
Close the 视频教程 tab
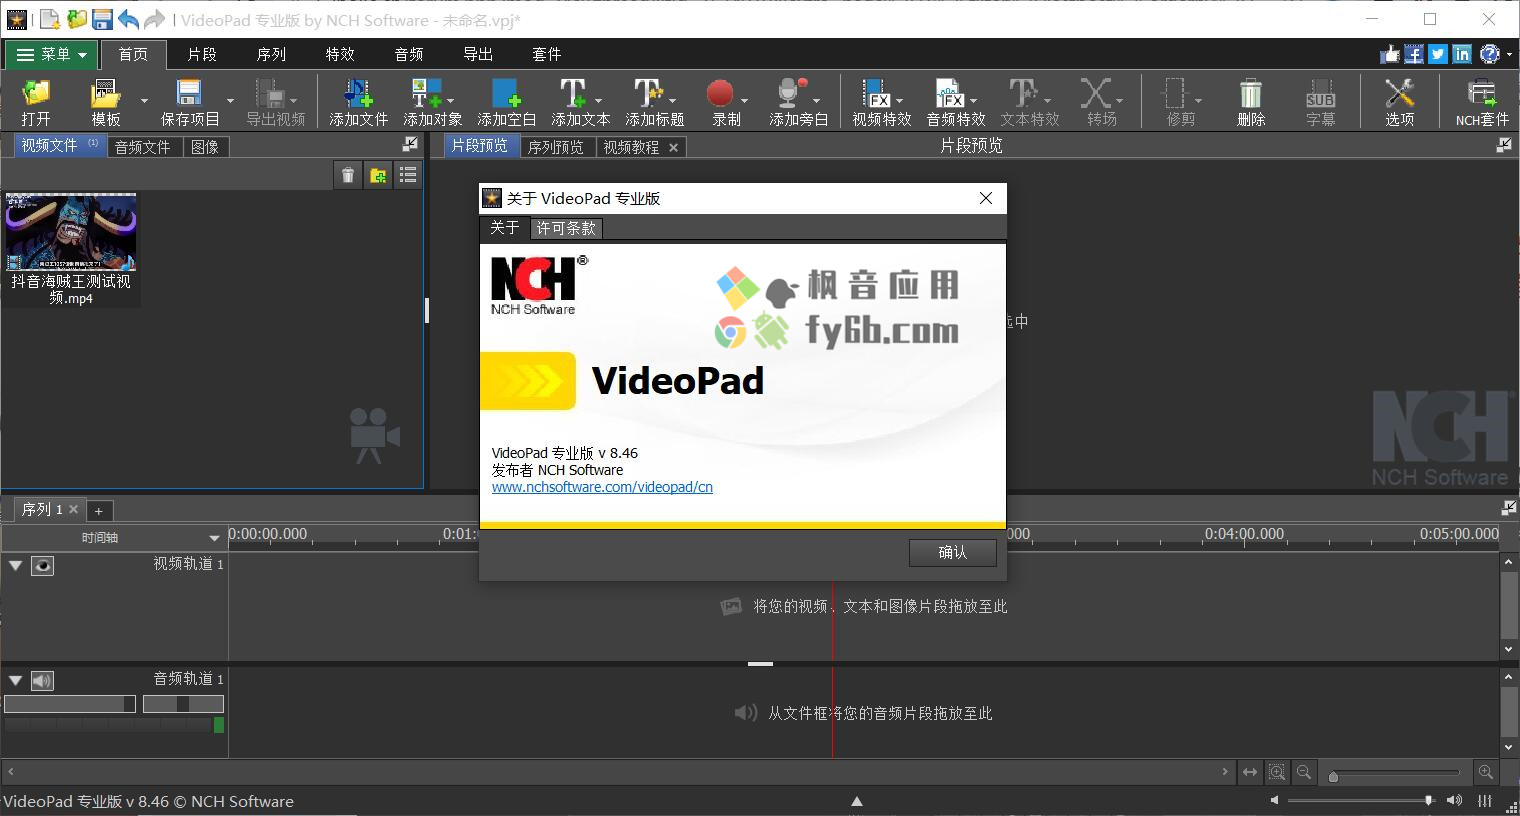click(x=673, y=147)
